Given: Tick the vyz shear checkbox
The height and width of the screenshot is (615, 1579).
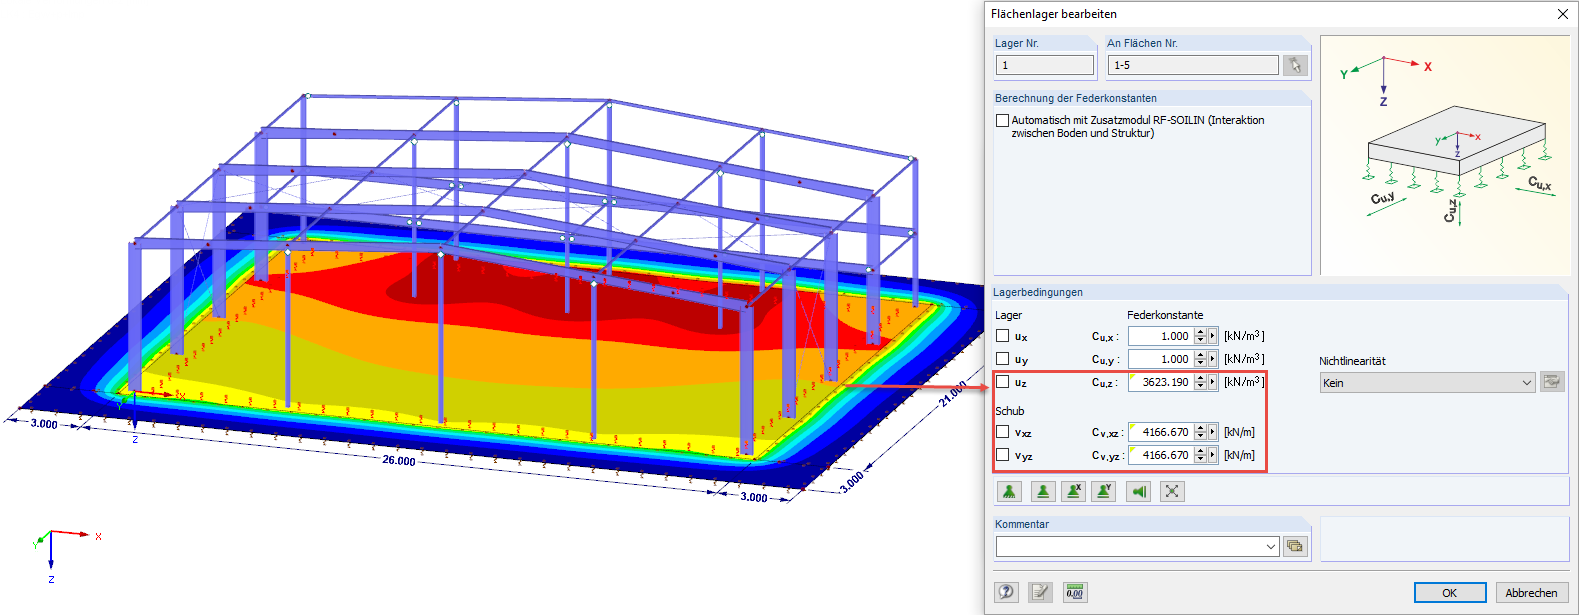Looking at the screenshot, I should click(x=1002, y=455).
